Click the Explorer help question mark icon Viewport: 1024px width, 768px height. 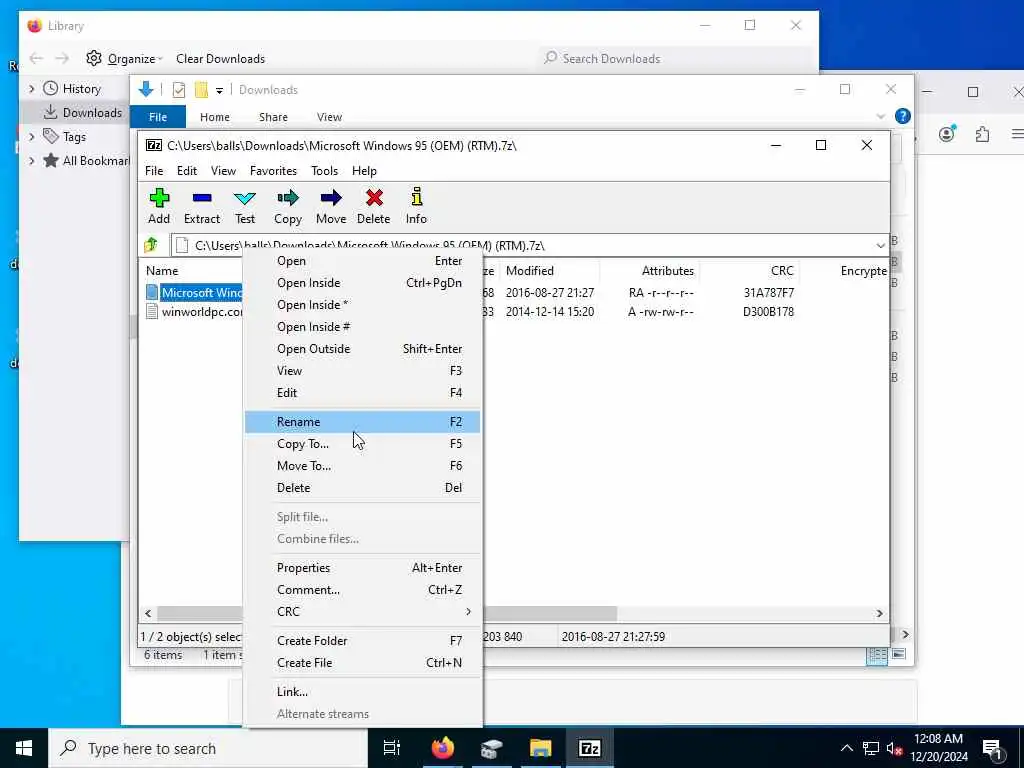coord(903,116)
